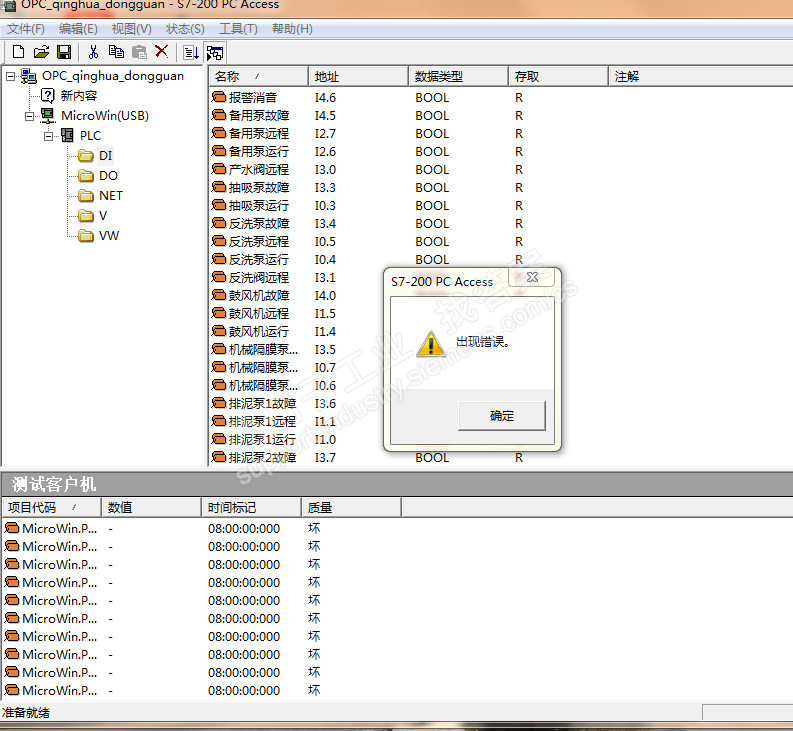Open the 编辑(E) menu
This screenshot has width=793, height=731.
pos(78,29)
